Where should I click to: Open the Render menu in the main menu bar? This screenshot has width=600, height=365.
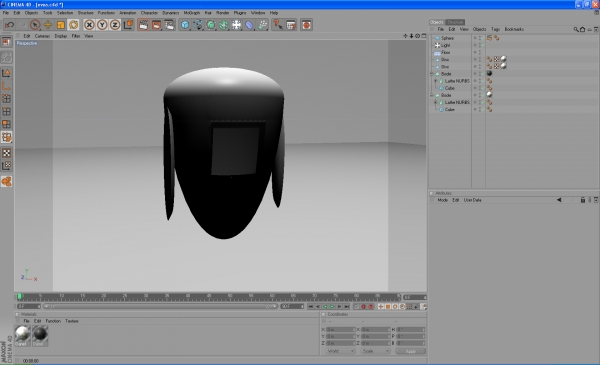(222, 13)
